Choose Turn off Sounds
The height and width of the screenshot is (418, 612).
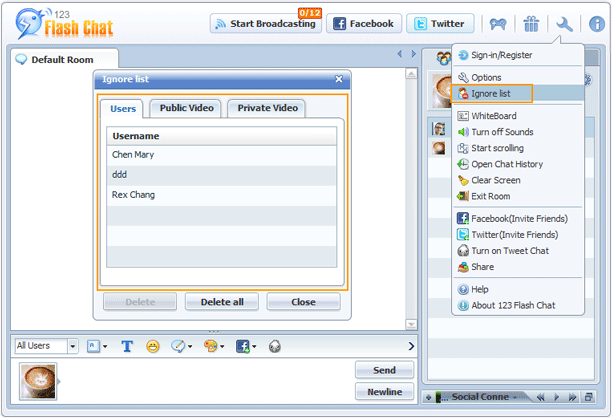(518, 132)
